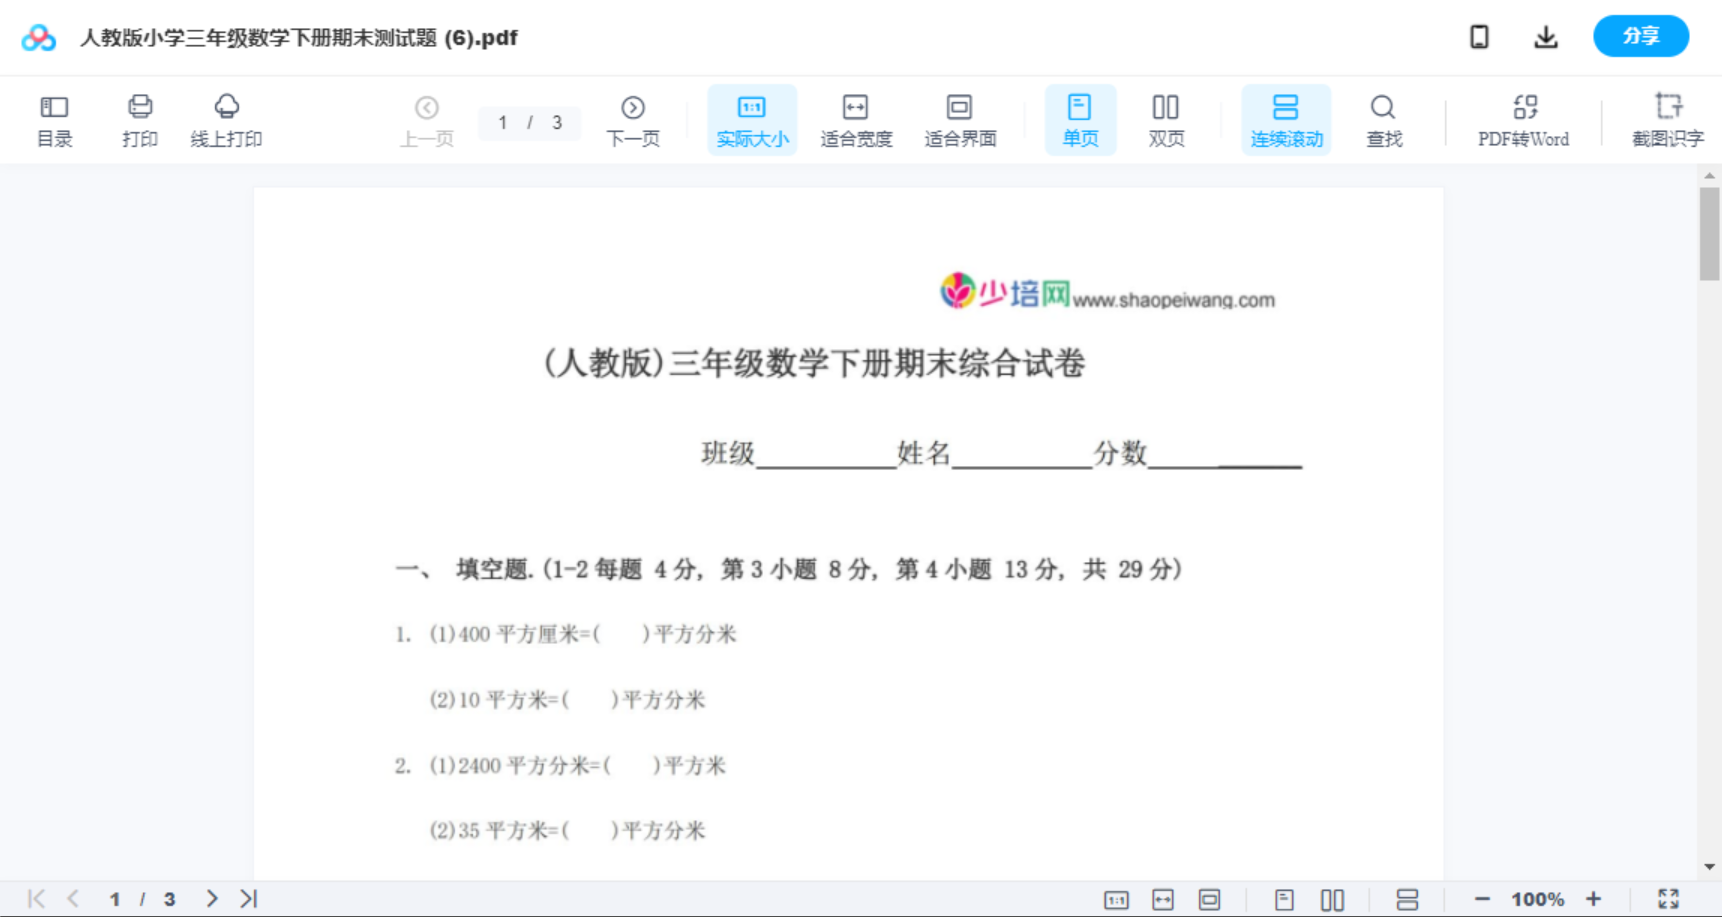Select 实际大小 actual size mode

pos(752,119)
